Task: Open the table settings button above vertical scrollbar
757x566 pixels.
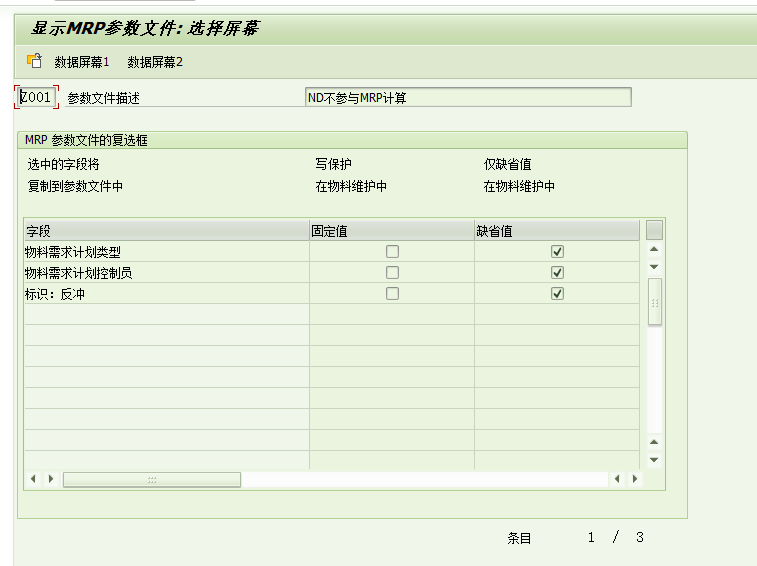Action: tap(654, 230)
